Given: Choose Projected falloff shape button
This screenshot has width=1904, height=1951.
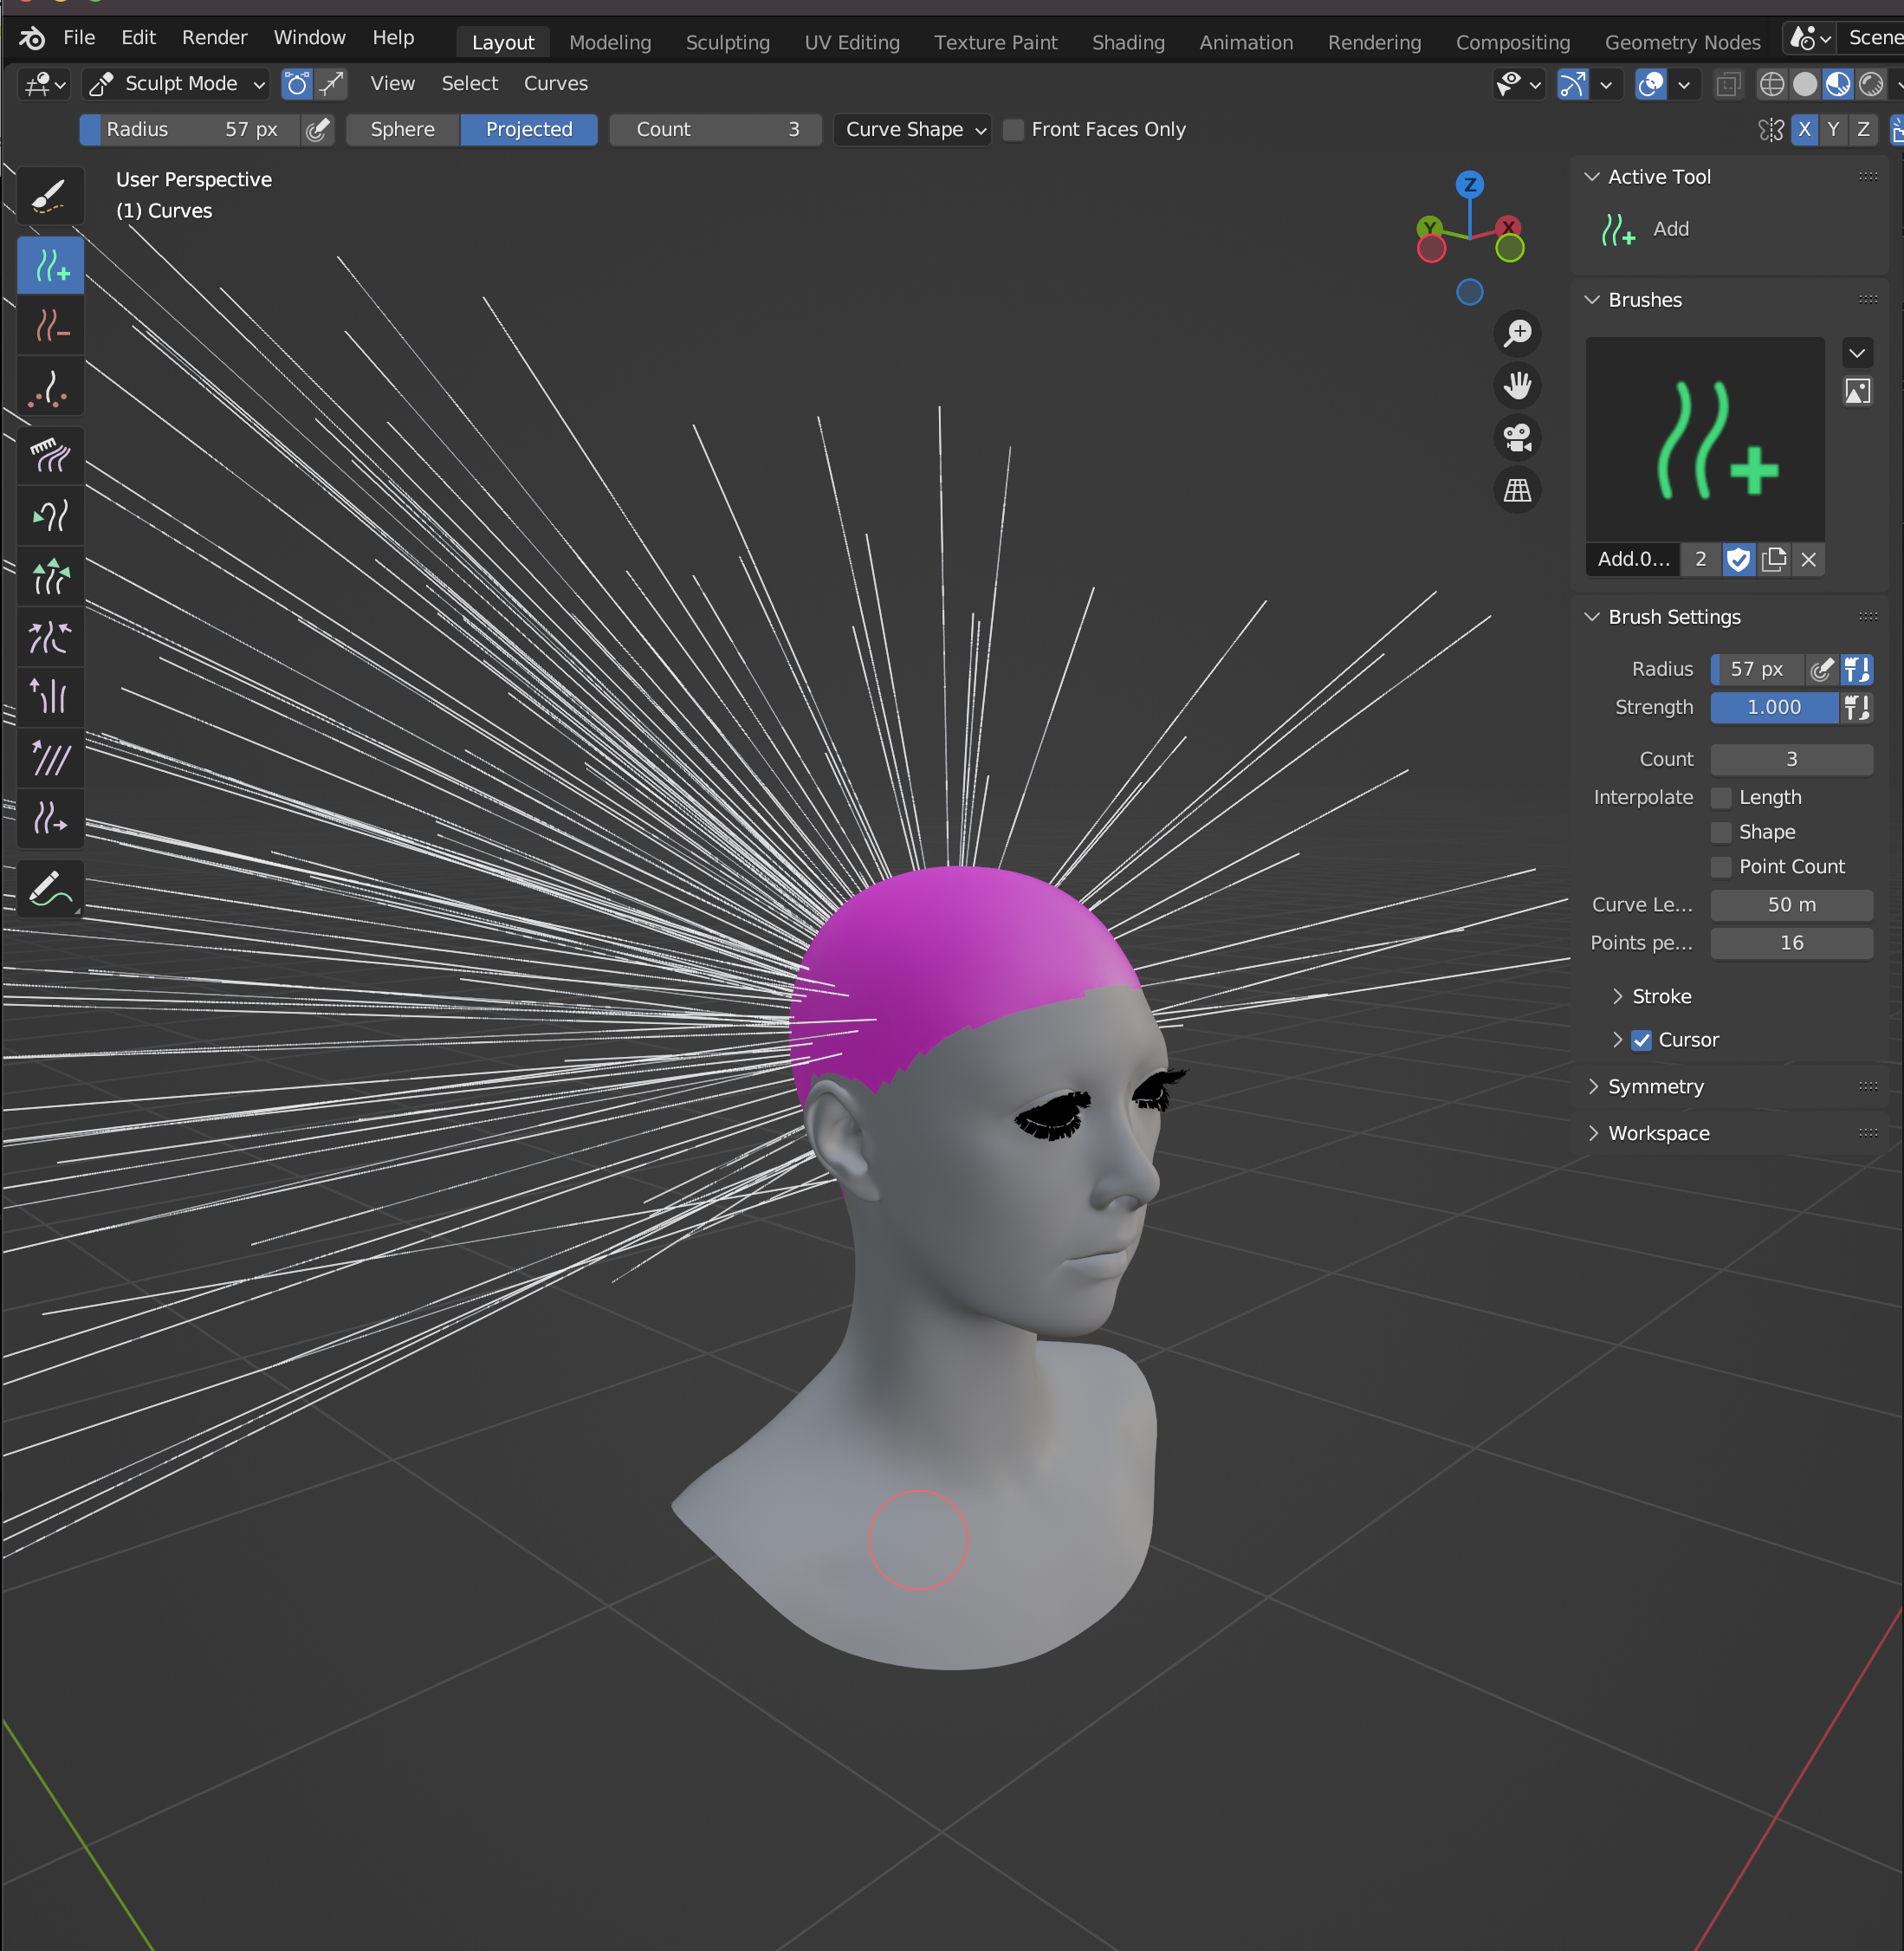Looking at the screenshot, I should 529,130.
